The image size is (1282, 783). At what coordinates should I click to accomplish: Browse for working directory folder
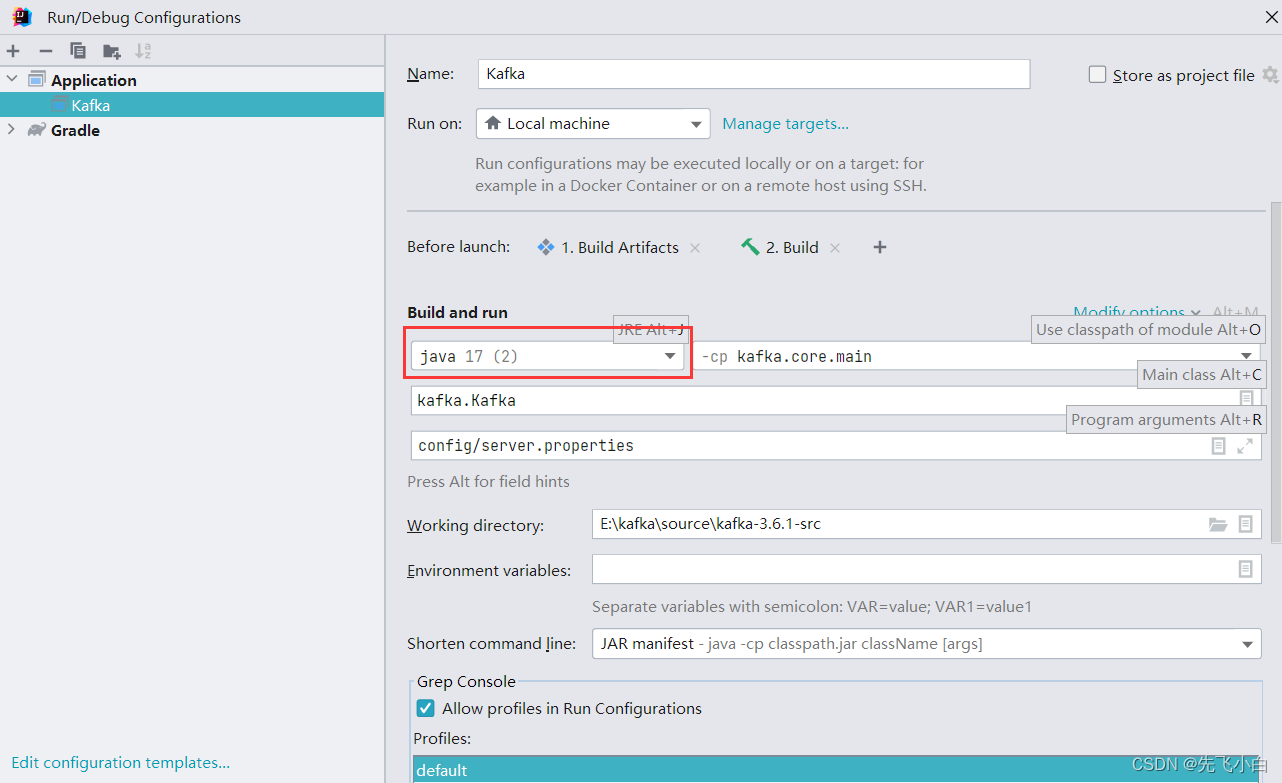(1218, 524)
